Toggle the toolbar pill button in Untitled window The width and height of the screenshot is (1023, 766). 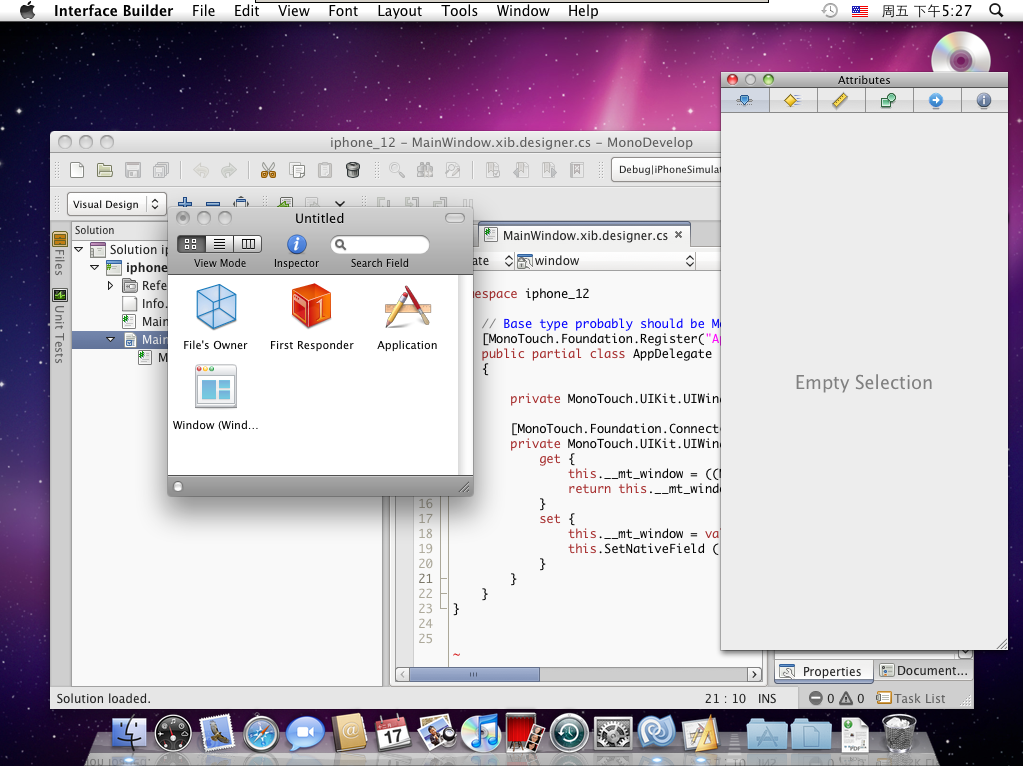coord(455,217)
